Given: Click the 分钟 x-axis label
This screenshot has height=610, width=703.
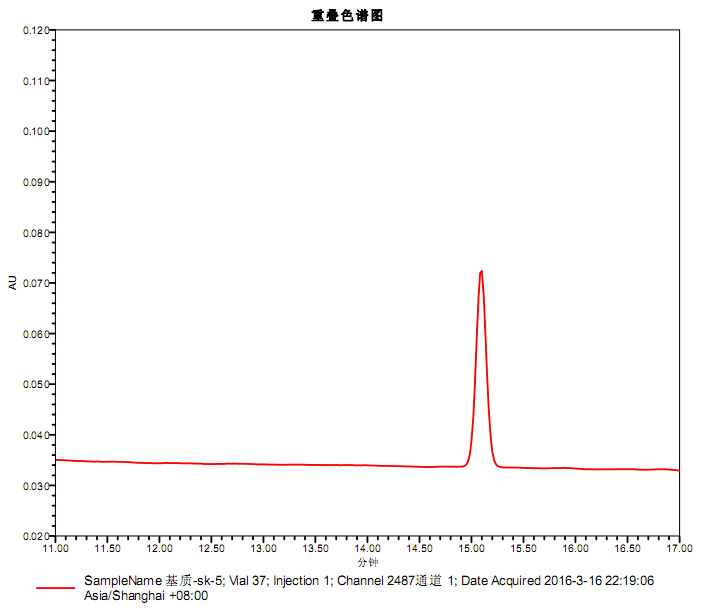Looking at the screenshot, I should (368, 562).
